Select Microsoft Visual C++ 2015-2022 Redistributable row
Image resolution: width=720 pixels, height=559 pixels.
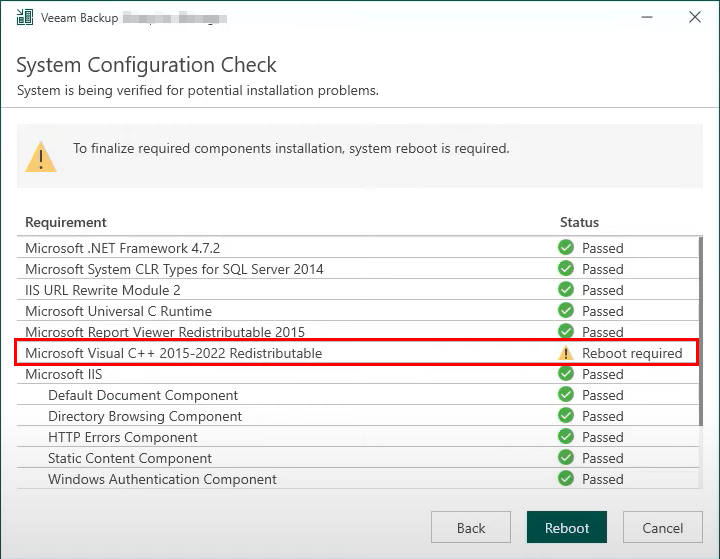[x=358, y=353]
